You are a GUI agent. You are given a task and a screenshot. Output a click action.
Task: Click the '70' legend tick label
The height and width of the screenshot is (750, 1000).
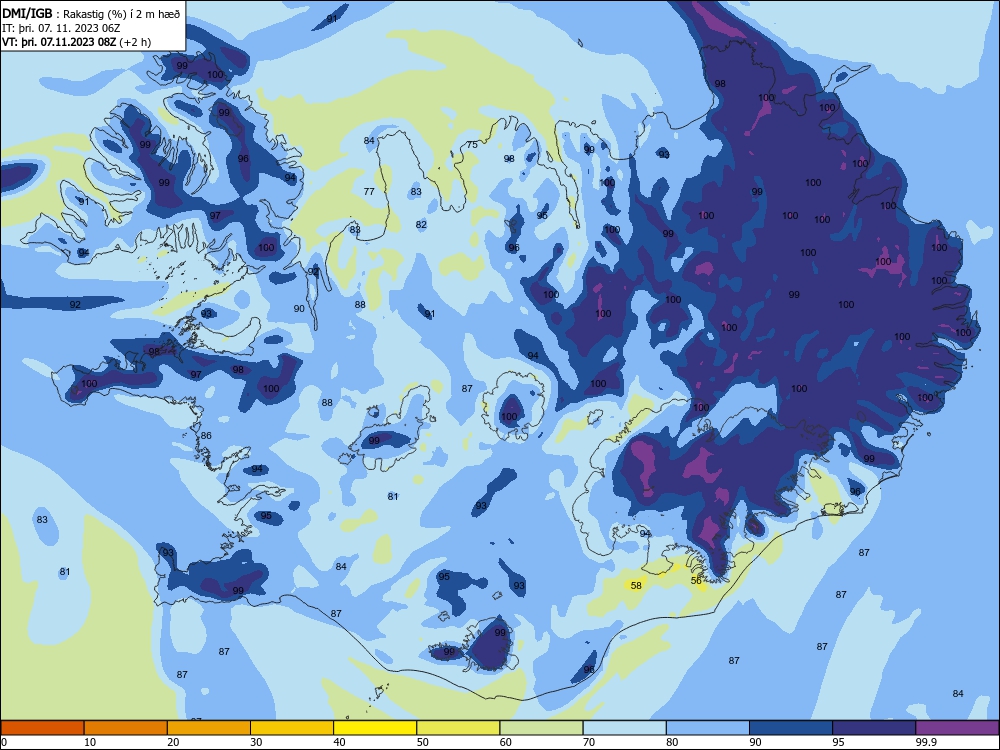pos(589,742)
